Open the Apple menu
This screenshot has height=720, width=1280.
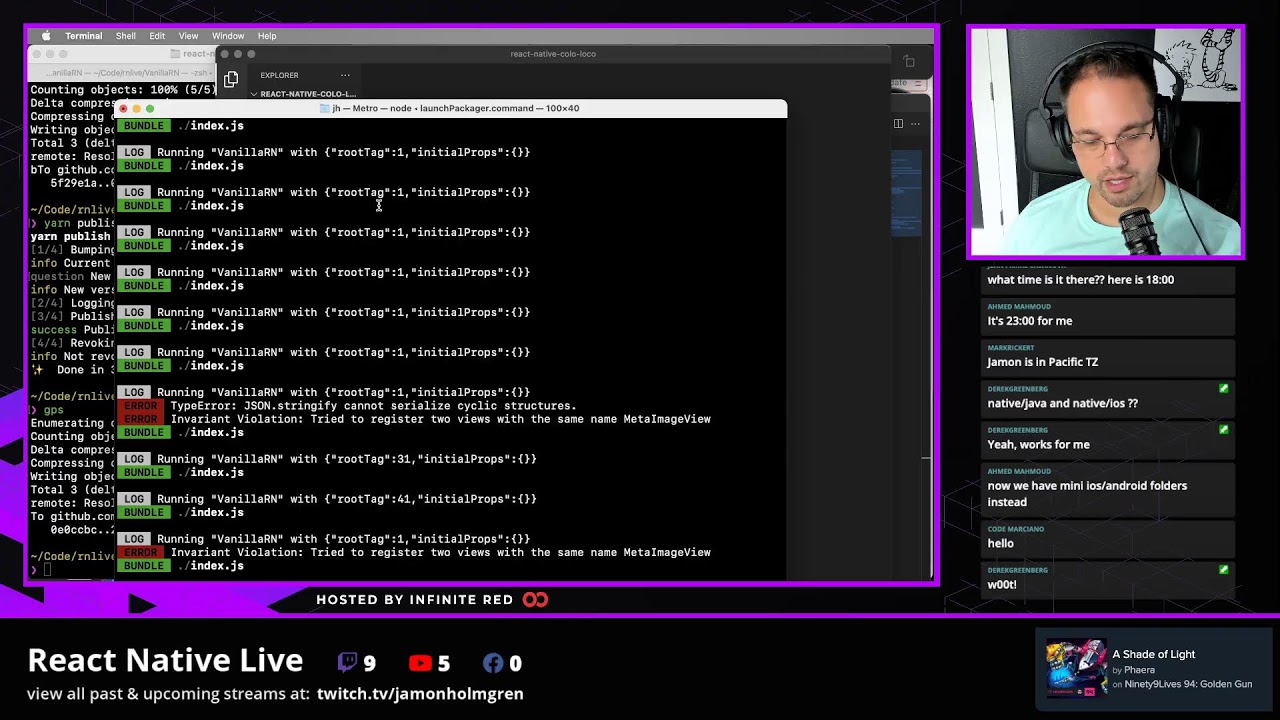tap(46, 36)
